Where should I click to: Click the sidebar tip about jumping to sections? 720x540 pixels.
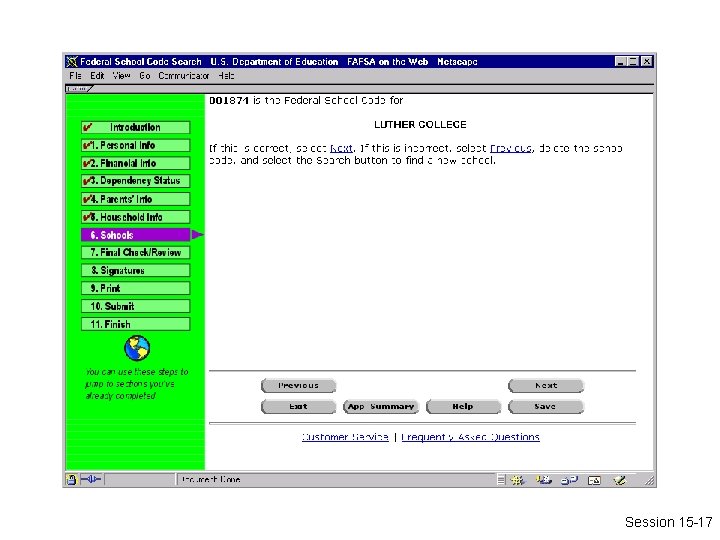[x=136, y=384]
